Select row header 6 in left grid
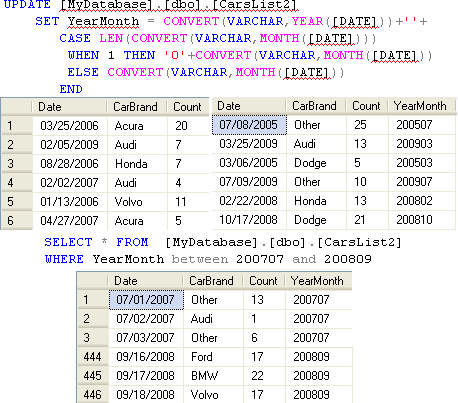Screen dimensions: 458x403 point(17,220)
